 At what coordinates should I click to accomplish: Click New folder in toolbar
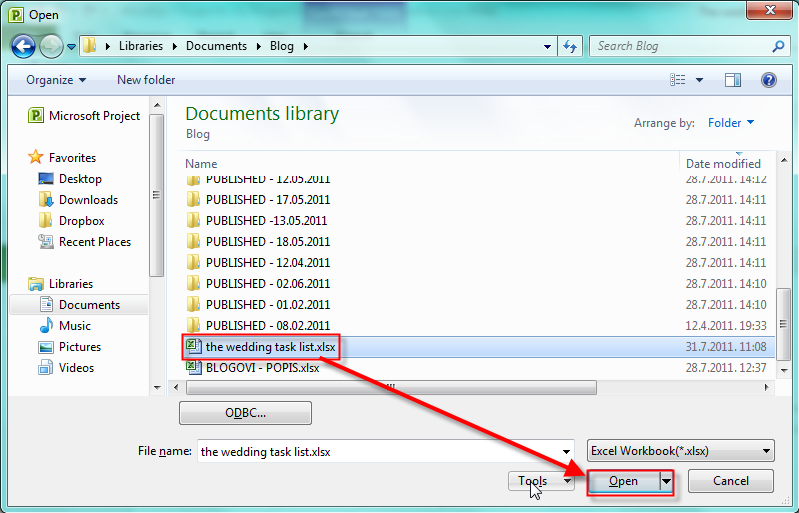146,80
